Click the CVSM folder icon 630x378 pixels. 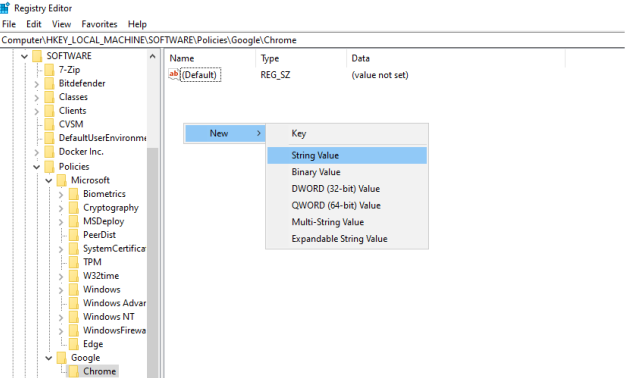tap(49, 125)
